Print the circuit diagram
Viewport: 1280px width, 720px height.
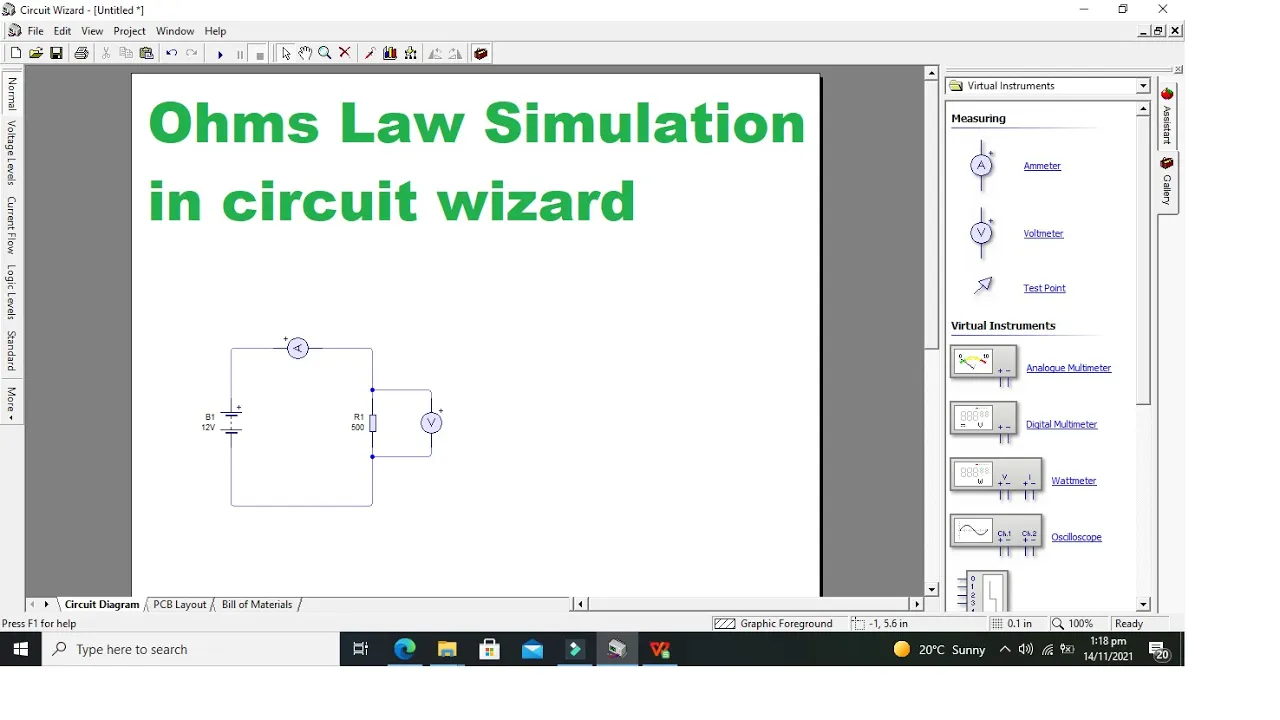click(x=81, y=54)
